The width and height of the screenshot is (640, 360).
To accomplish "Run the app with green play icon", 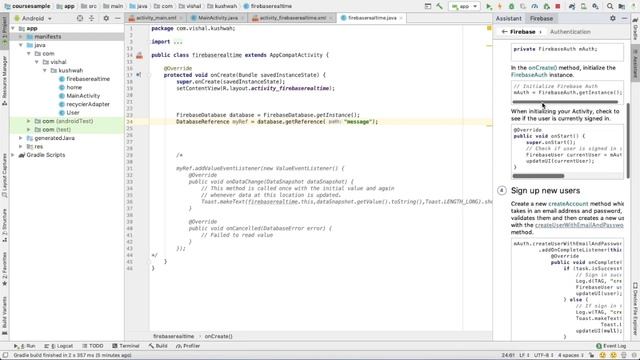I will click(489, 7).
